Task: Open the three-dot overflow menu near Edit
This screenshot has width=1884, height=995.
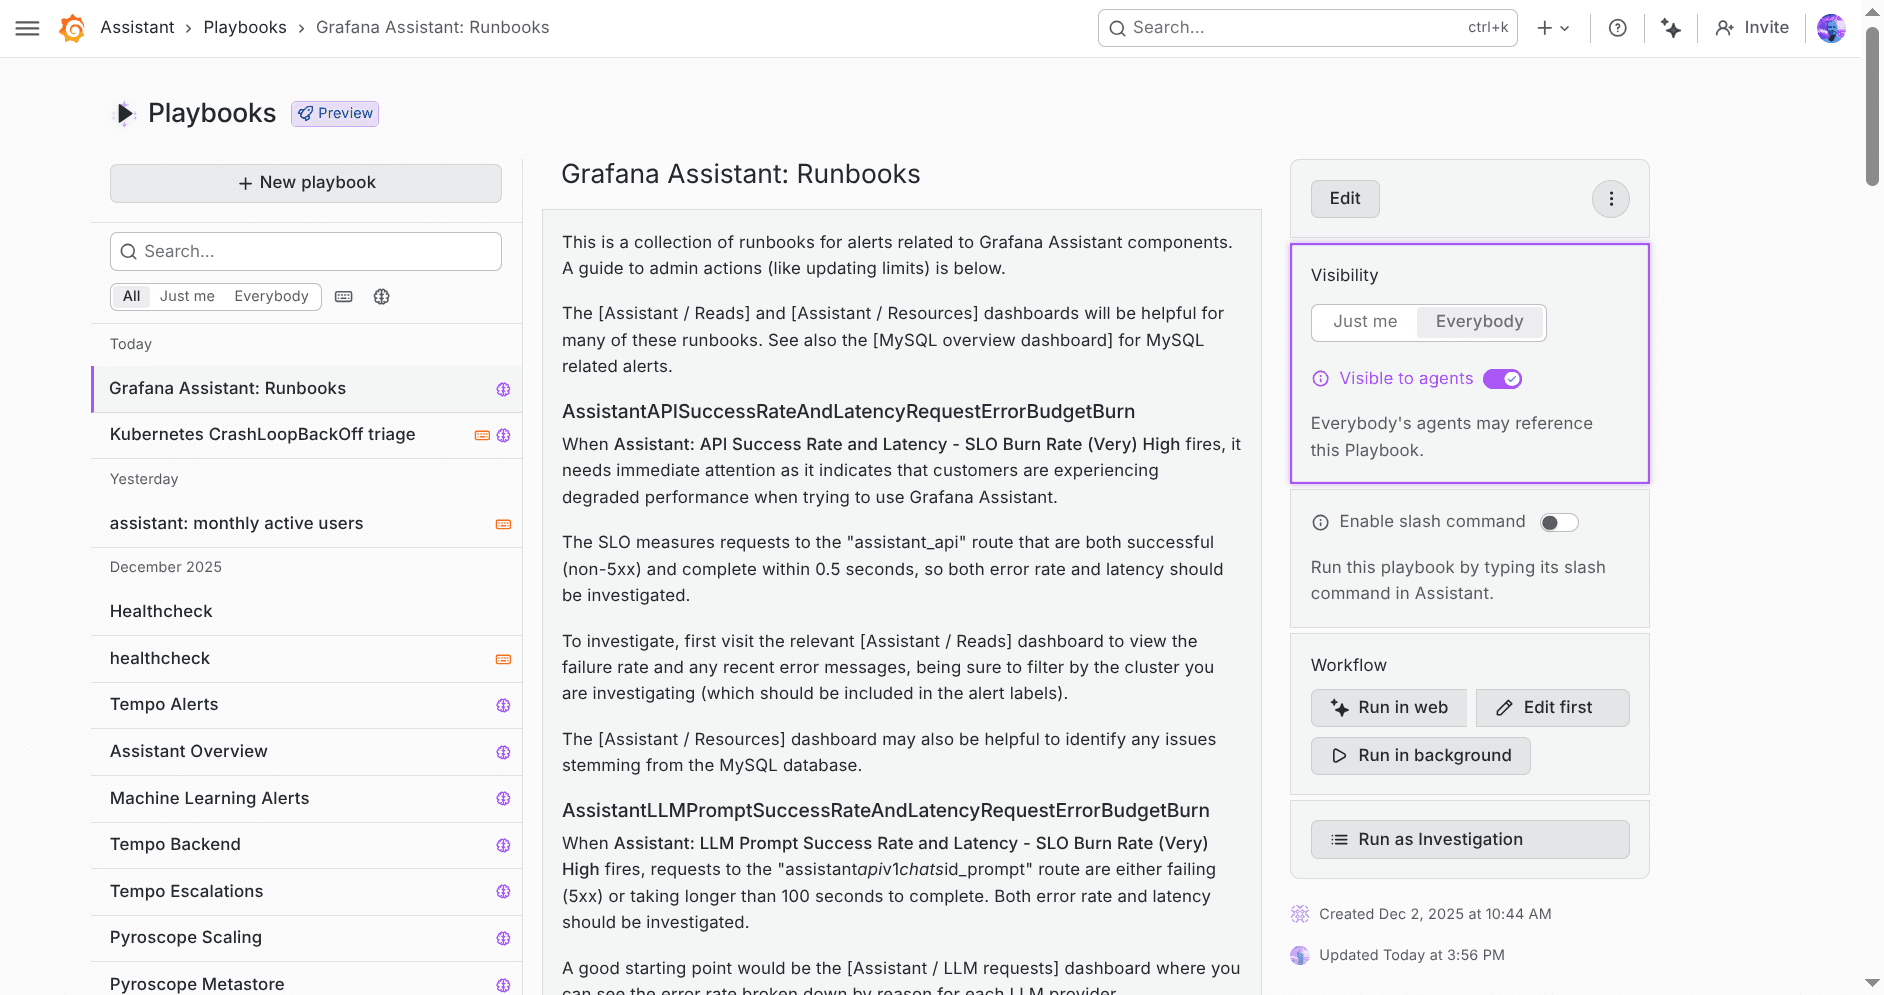Action: pos(1610,198)
